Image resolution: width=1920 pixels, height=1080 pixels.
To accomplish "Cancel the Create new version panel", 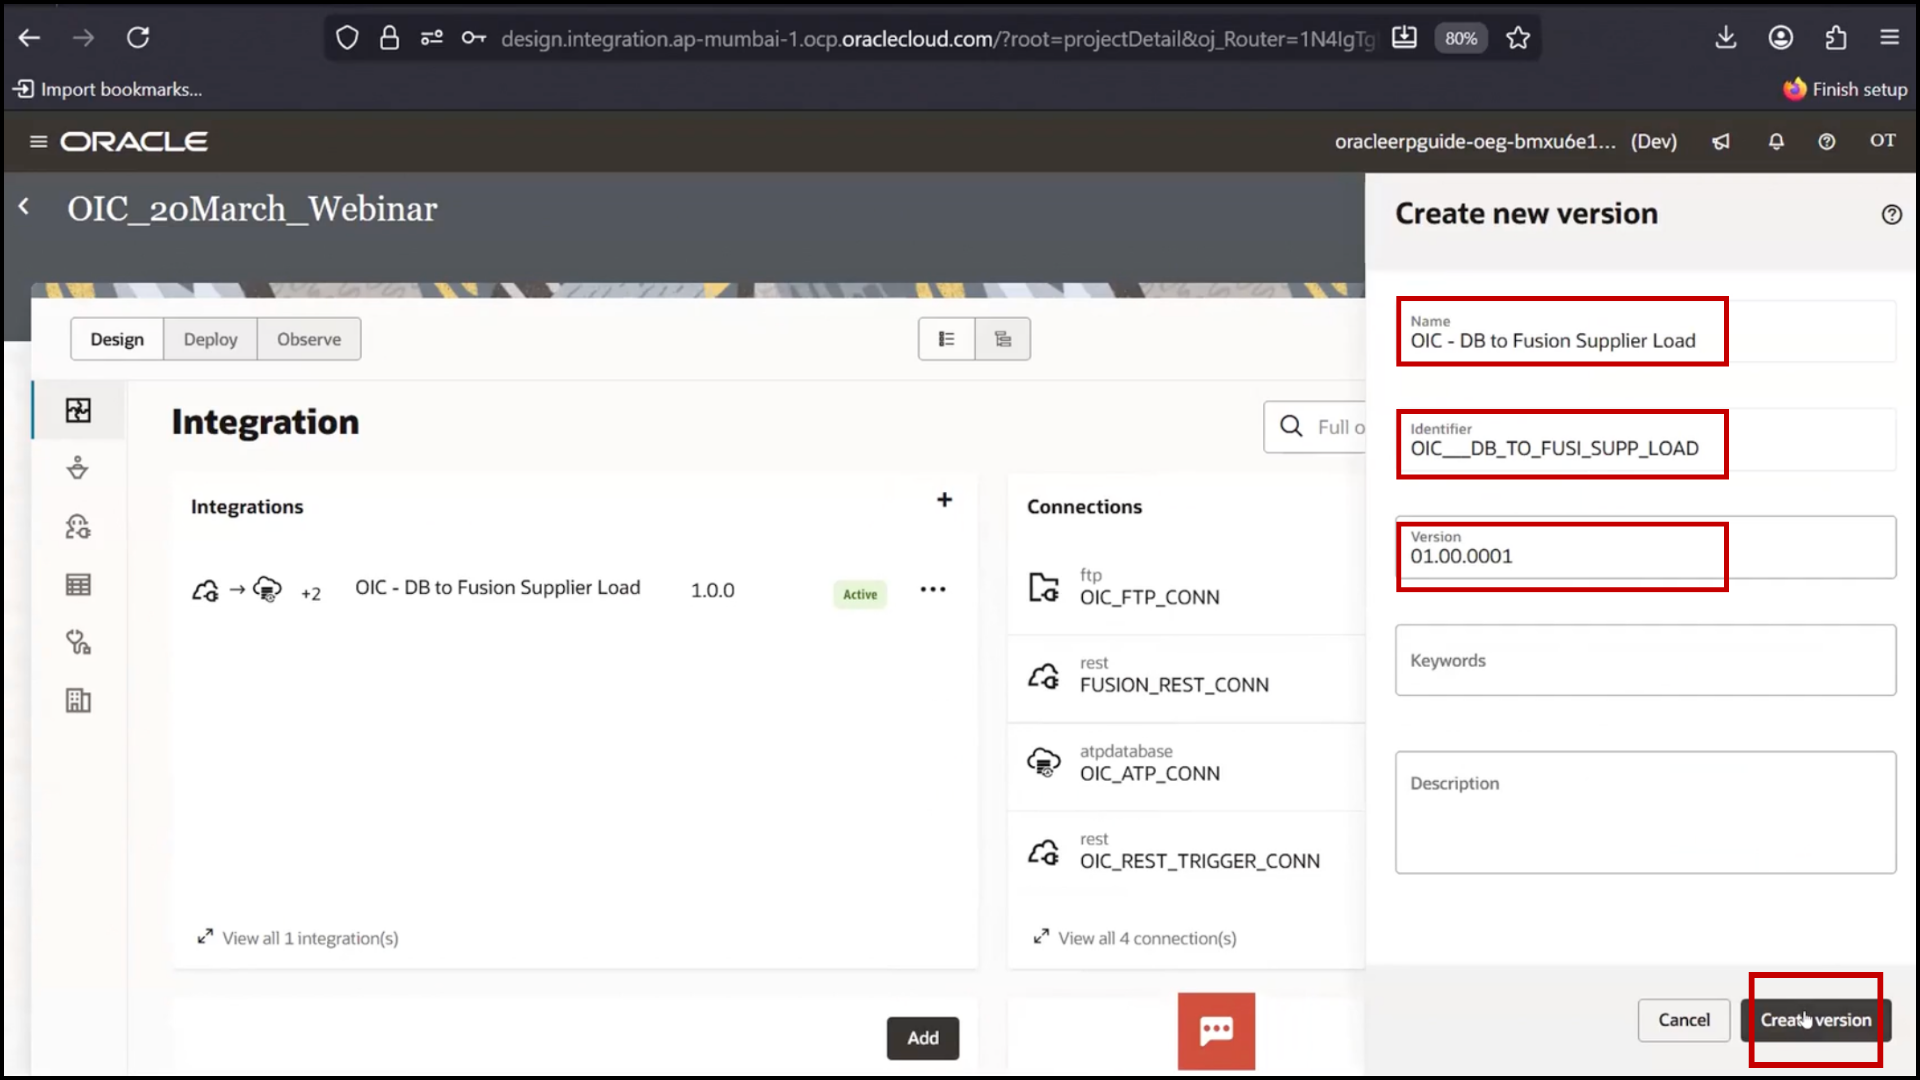I will point(1684,1020).
